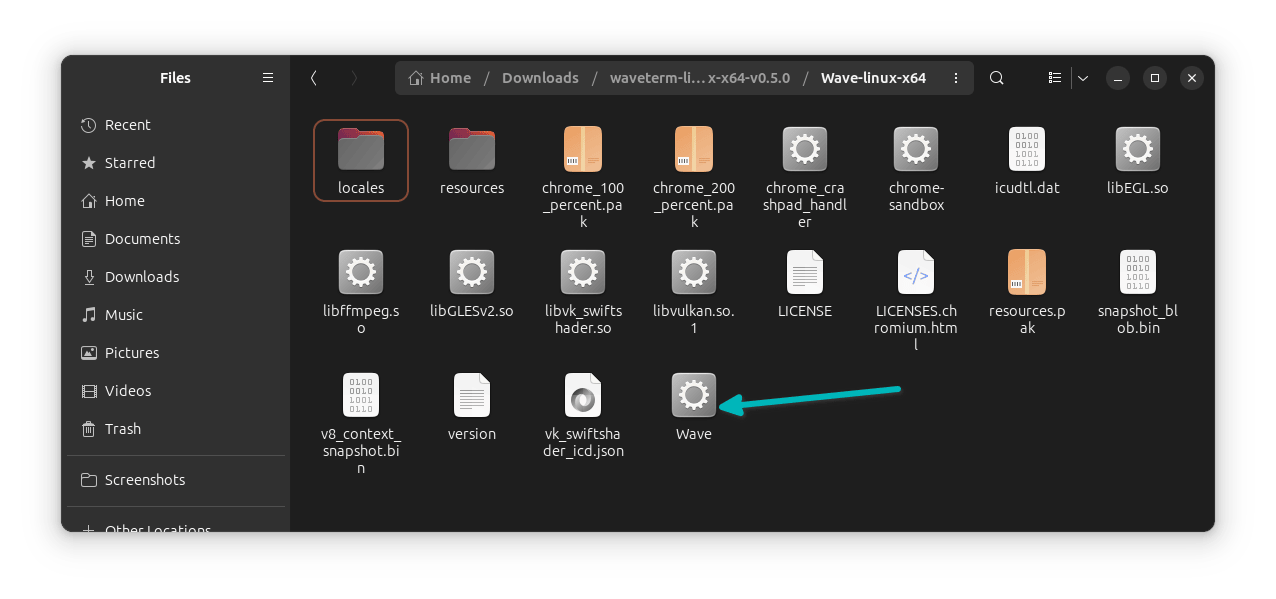Click the search magnifier icon

tap(996, 78)
